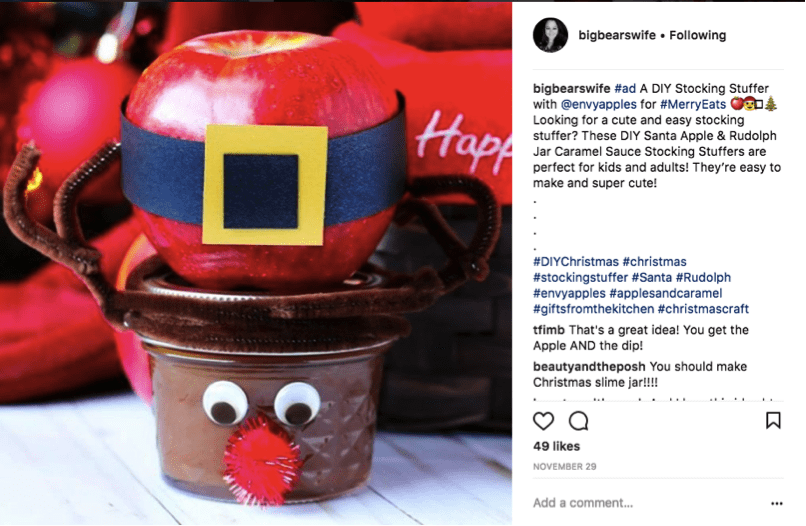Save post using the bookmark icon
Viewport: 806px width, 526px height.
point(773,421)
